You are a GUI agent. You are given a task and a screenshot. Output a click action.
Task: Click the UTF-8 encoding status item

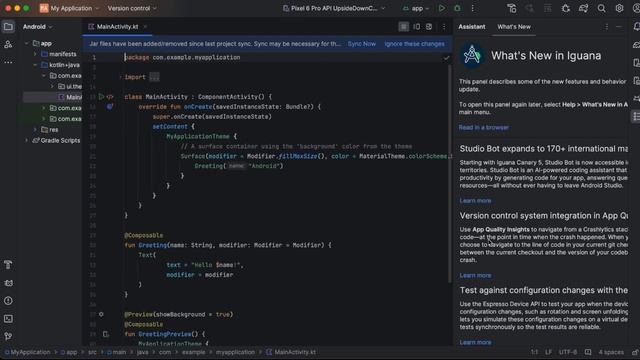(568, 352)
